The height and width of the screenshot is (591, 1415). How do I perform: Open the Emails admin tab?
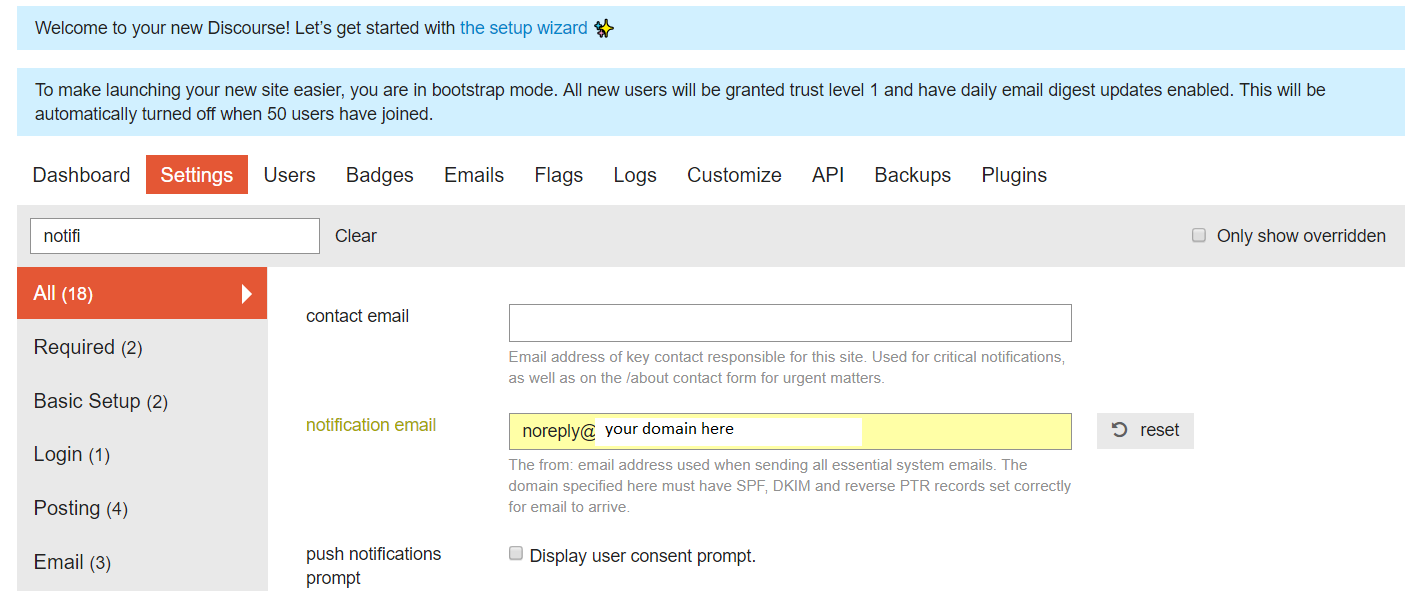(x=474, y=175)
